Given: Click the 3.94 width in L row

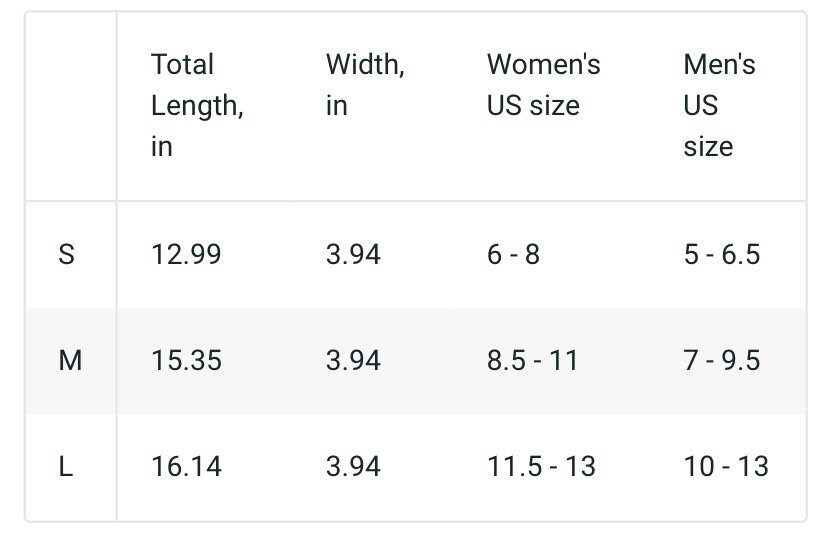Looking at the screenshot, I should coord(353,467).
